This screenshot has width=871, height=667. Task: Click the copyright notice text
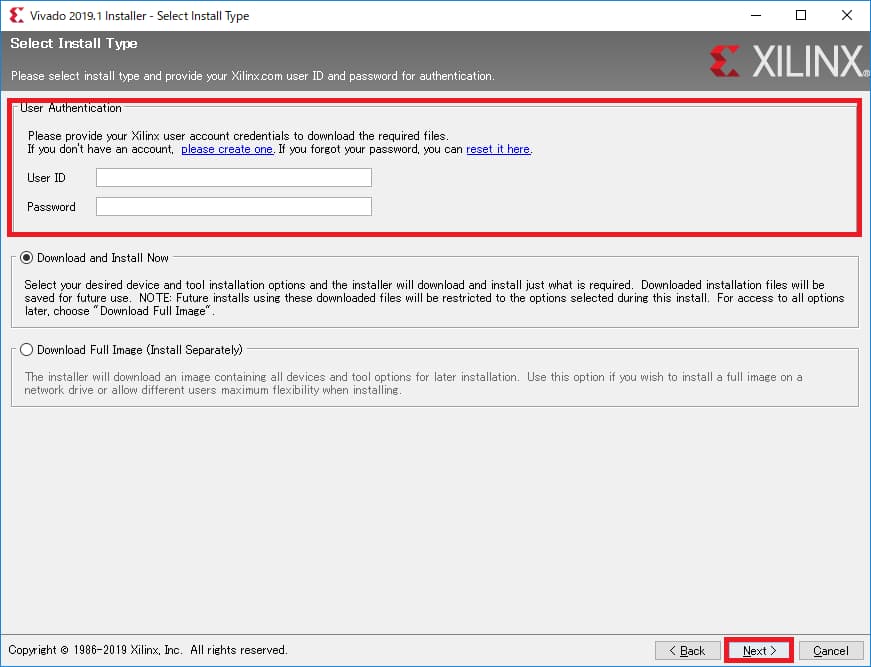click(x=147, y=650)
